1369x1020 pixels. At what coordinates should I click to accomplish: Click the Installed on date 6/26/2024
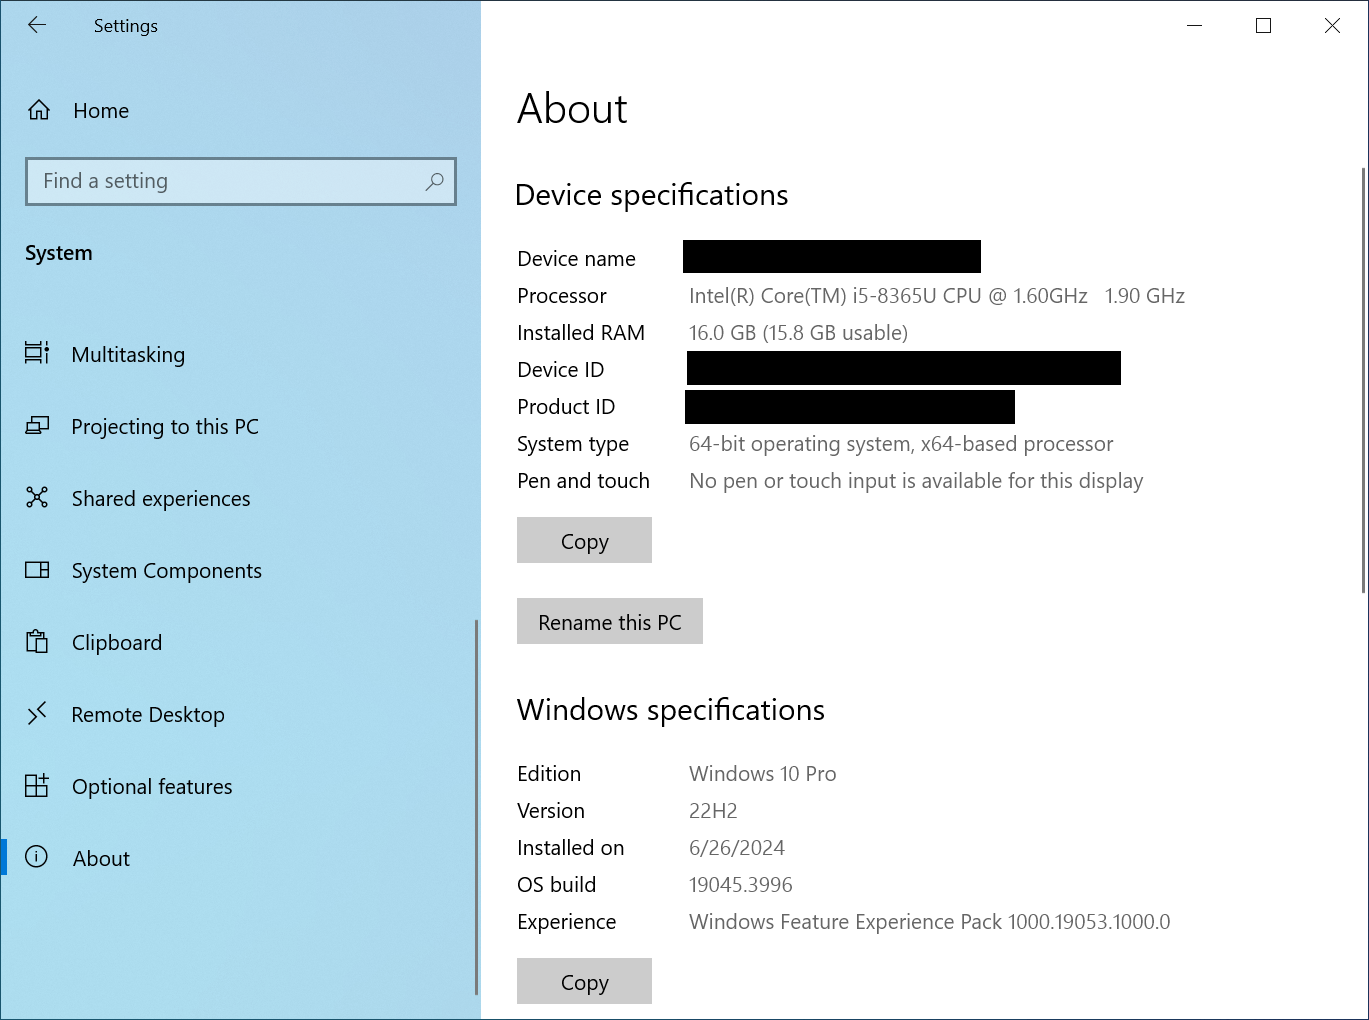737,848
